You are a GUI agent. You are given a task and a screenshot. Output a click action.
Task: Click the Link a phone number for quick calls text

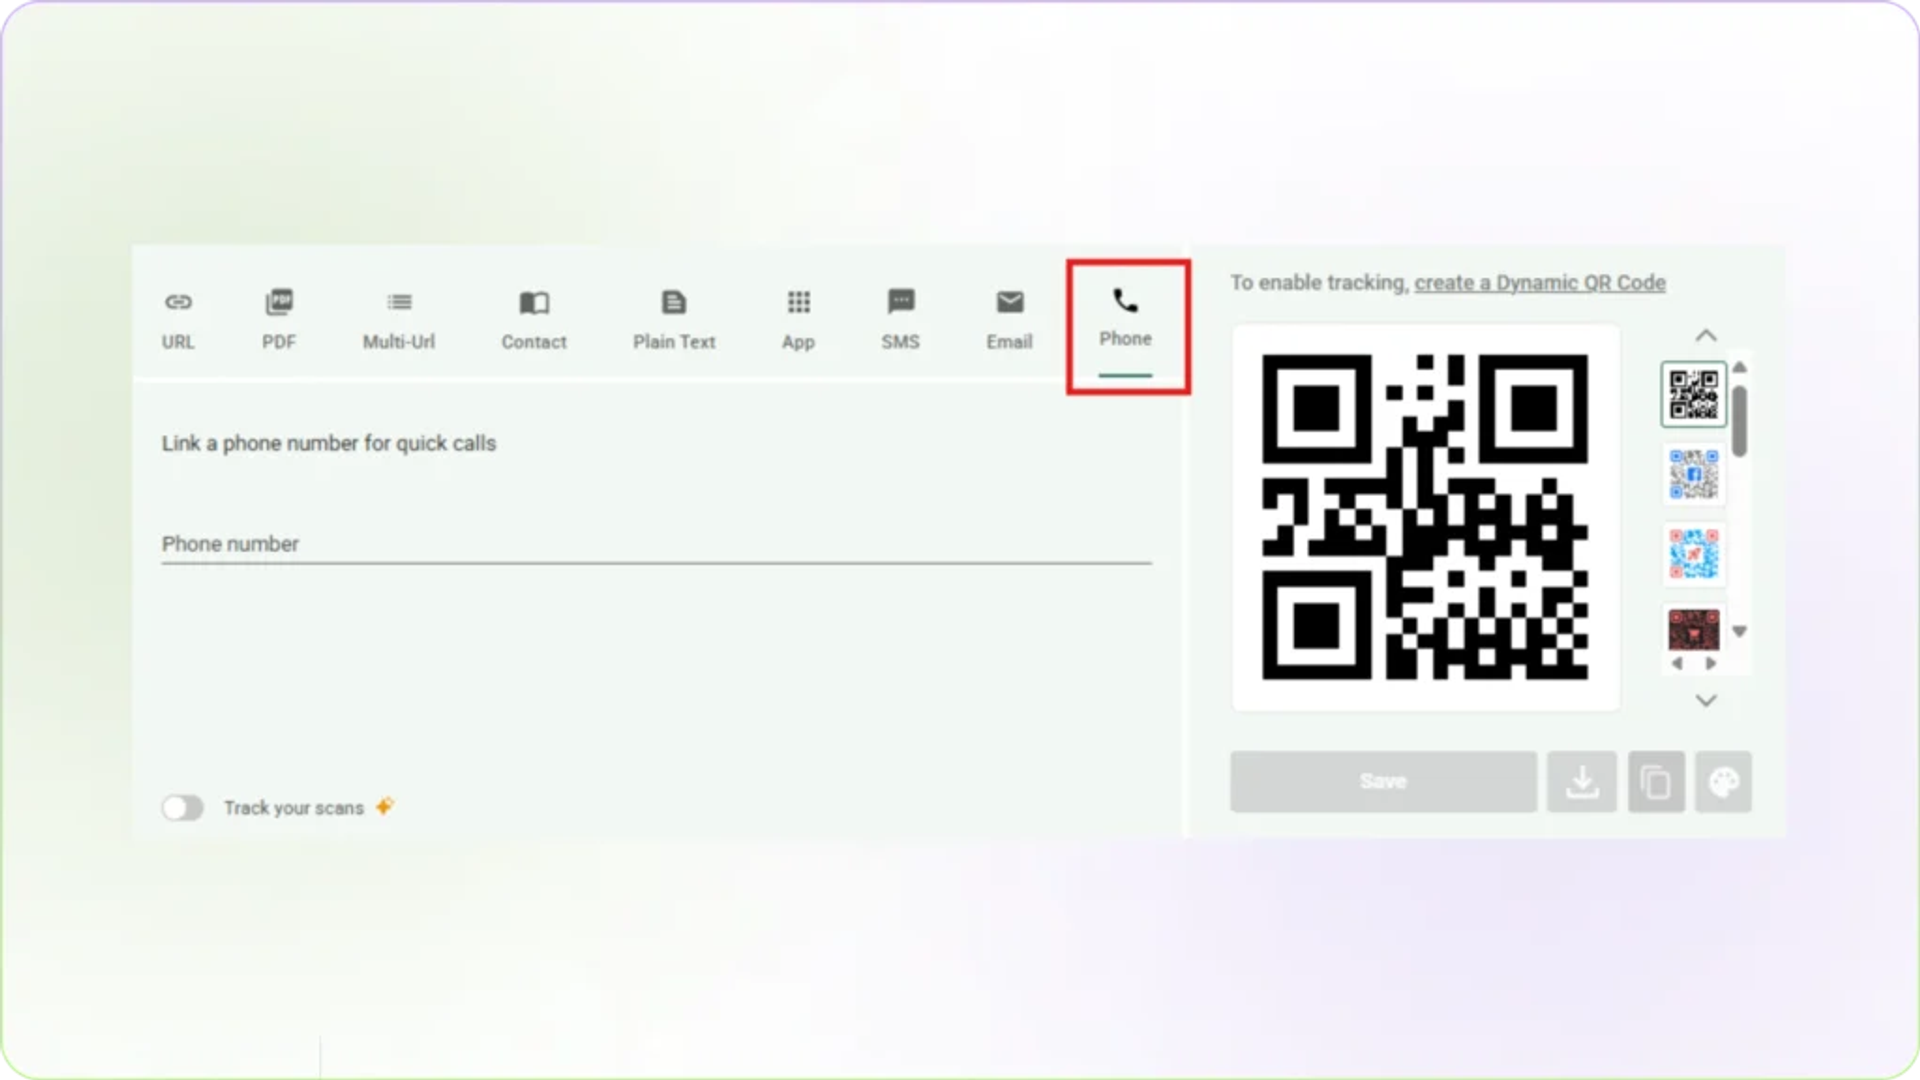pos(329,443)
